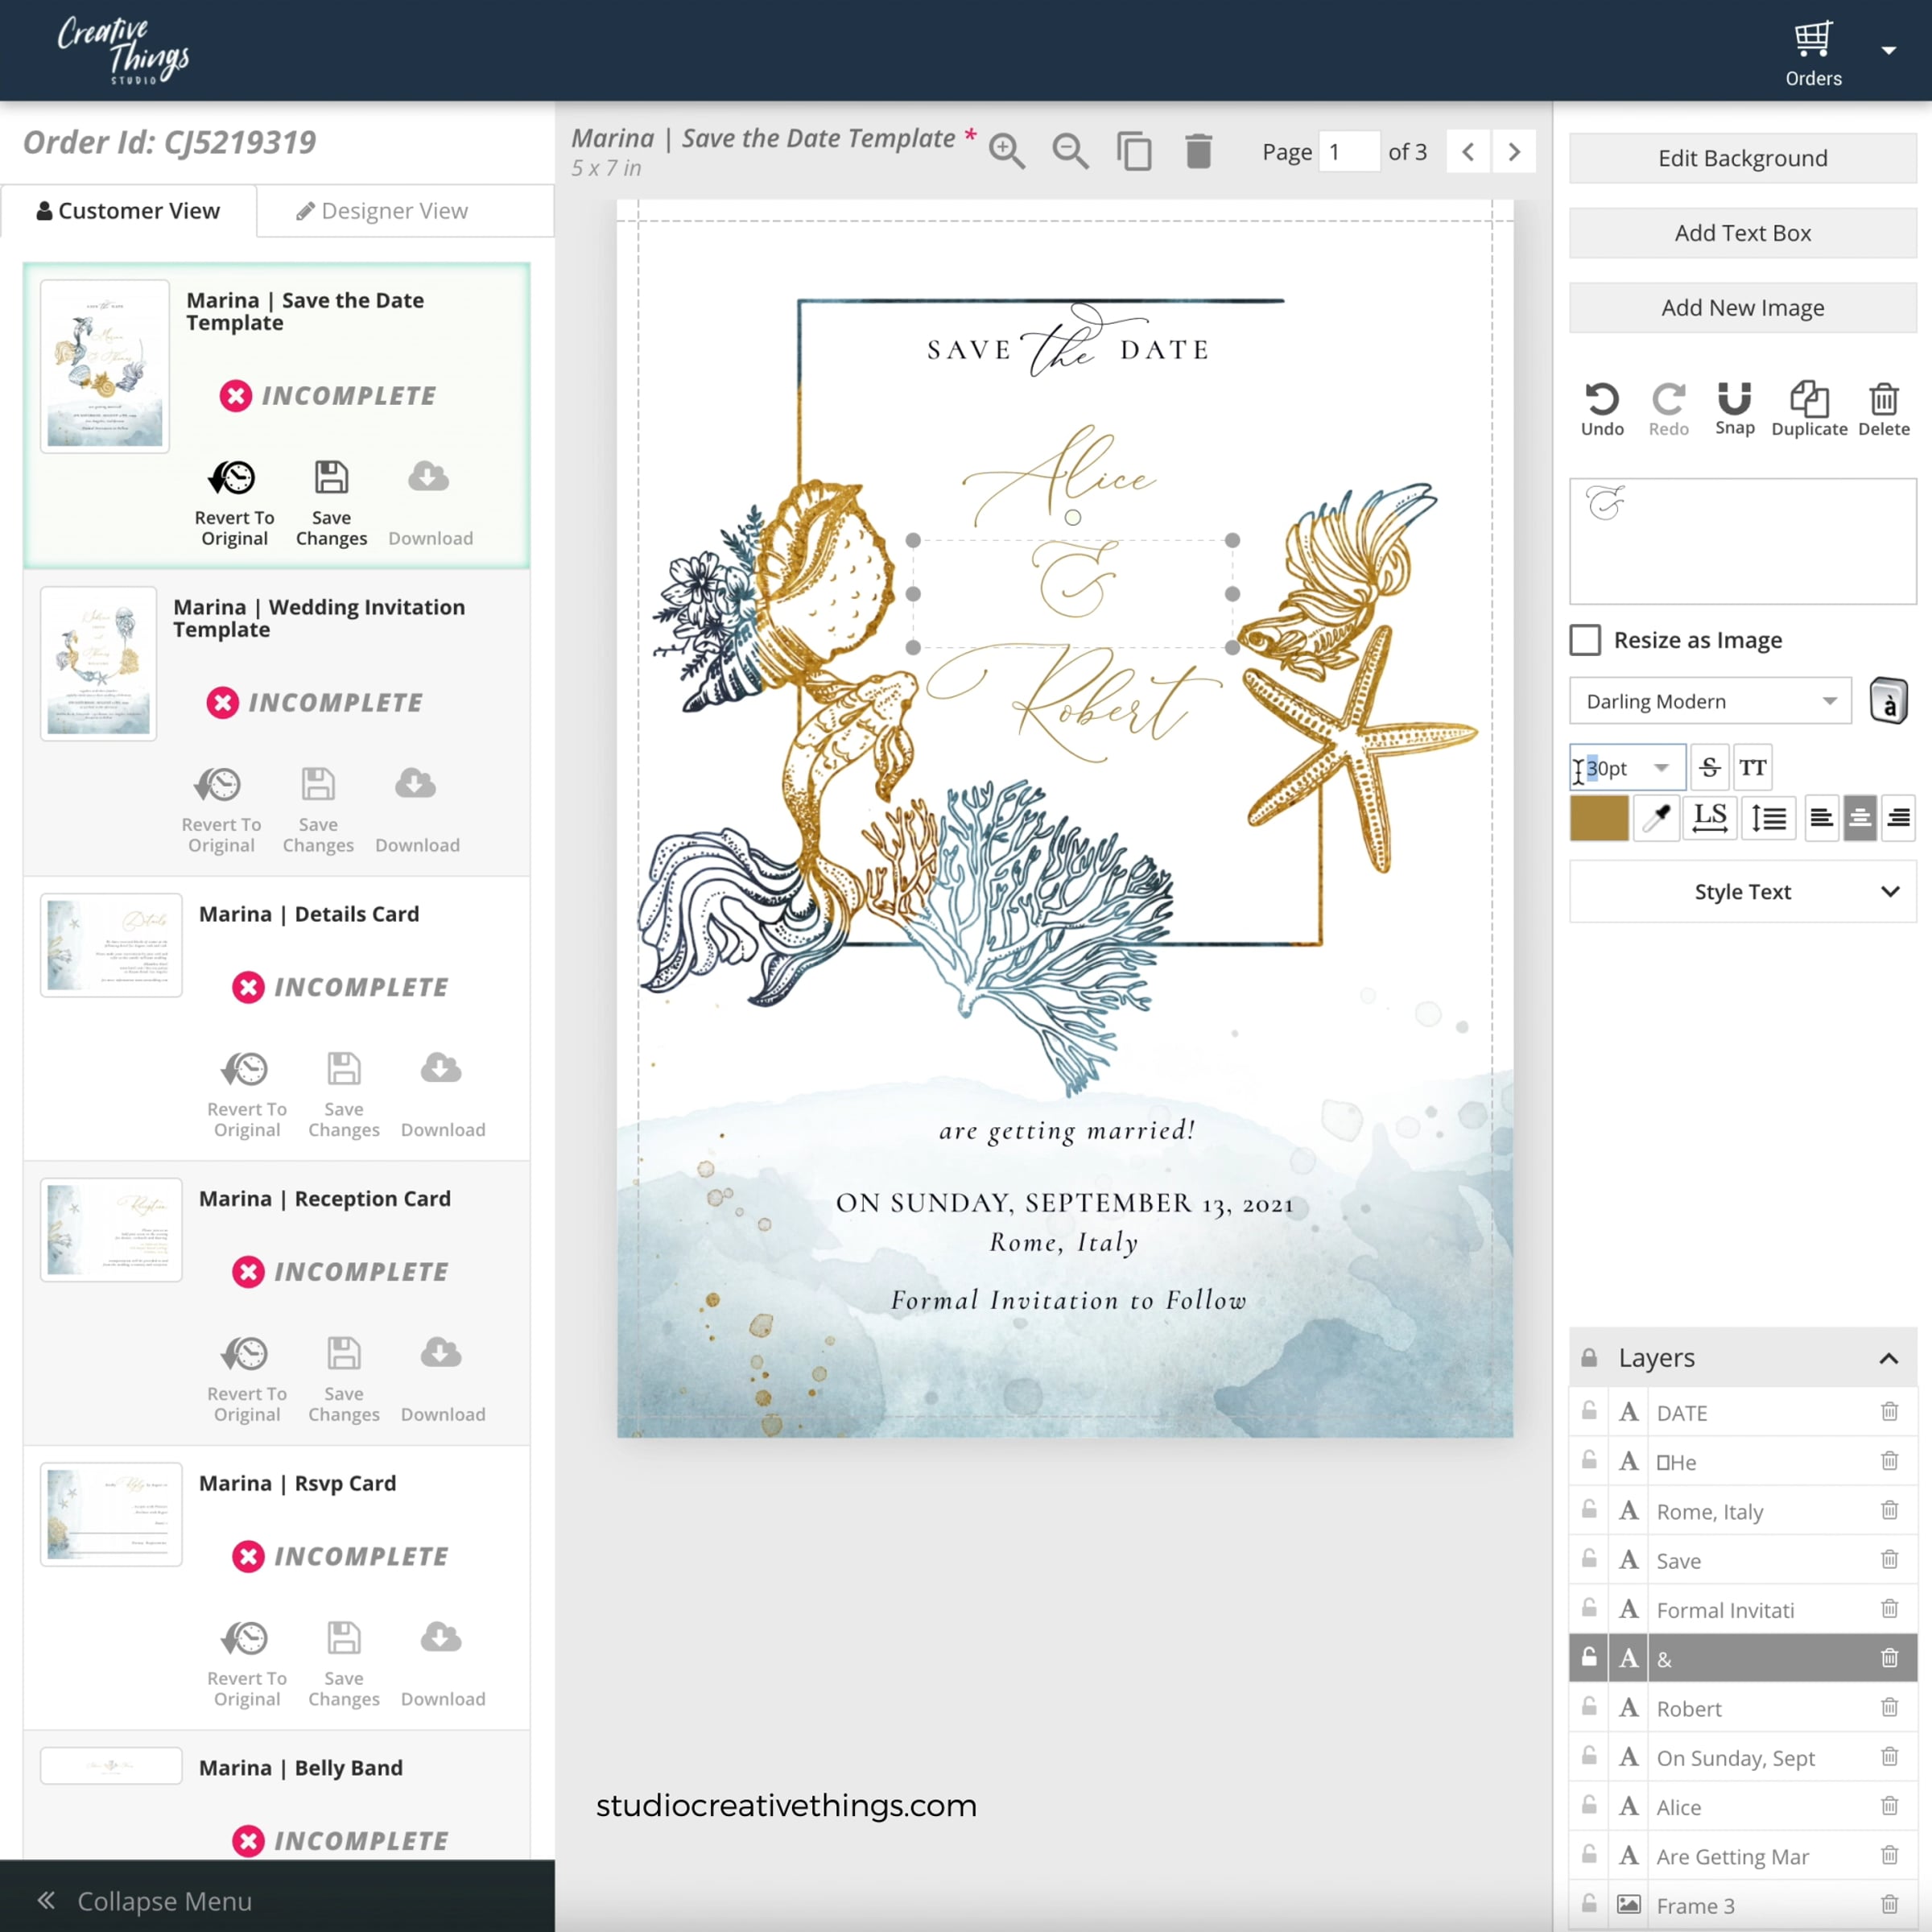Select the Marina Rsvp Card thumbnail
The height and width of the screenshot is (1932, 1932).
[x=111, y=1514]
